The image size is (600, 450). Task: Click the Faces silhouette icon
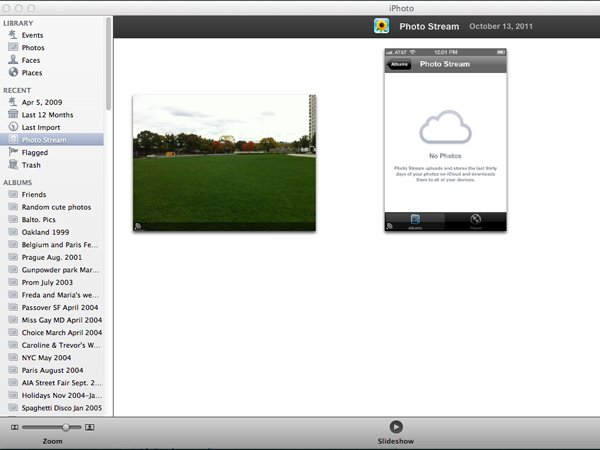(x=13, y=60)
